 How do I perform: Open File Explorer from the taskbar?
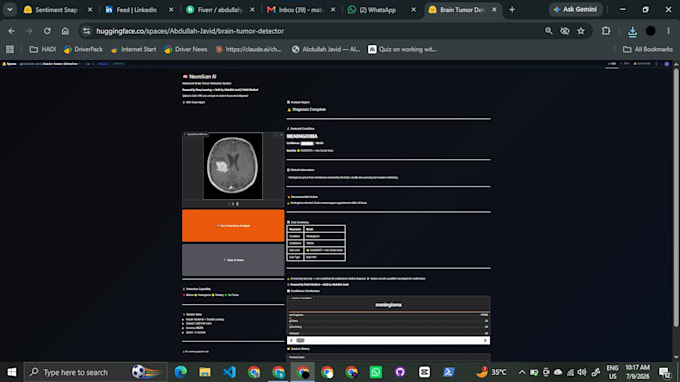pos(205,372)
